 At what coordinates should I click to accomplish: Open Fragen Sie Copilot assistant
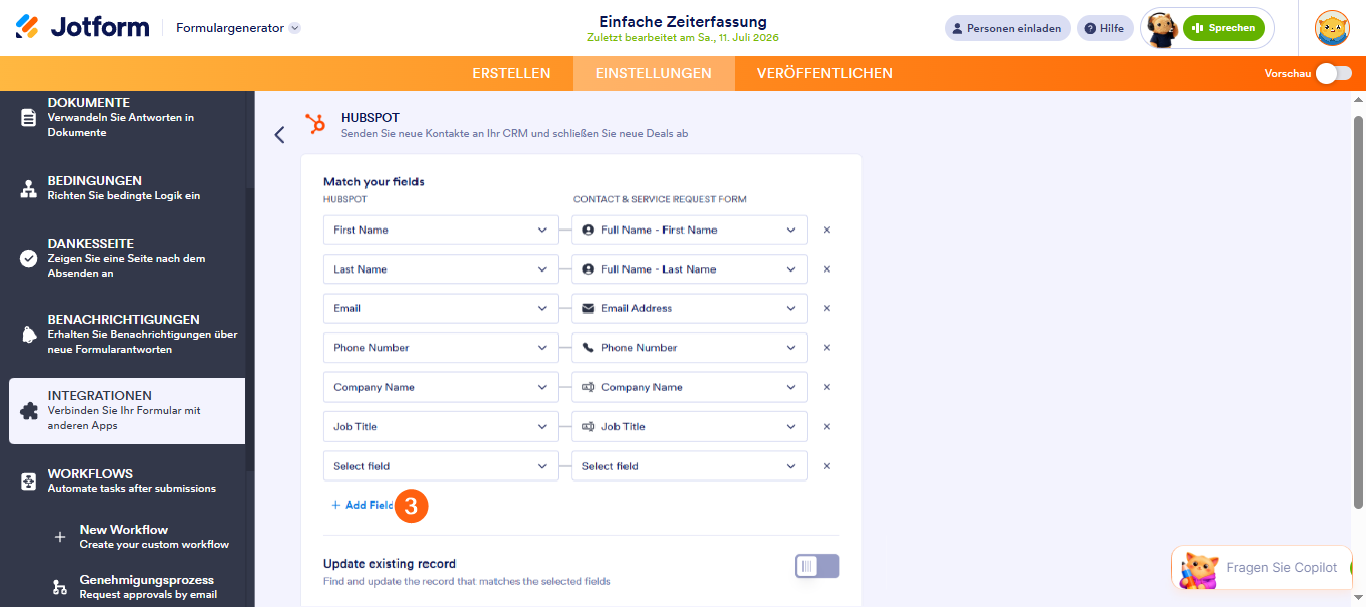click(1262, 568)
